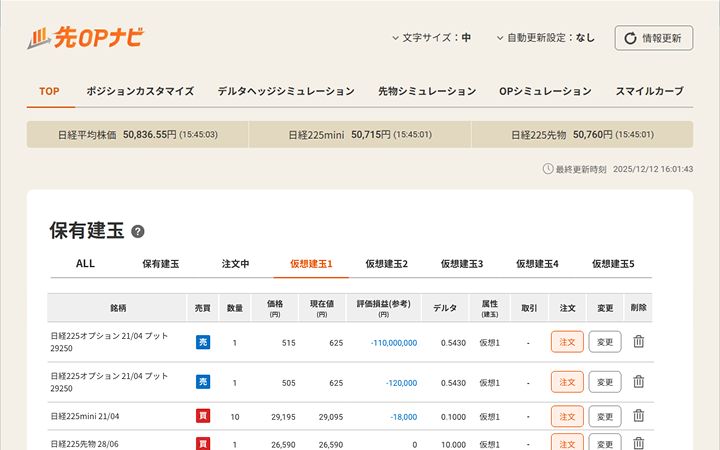Screen dimensions: 720x450
Task: Delete the first 日経225オプション row via trash icon
Action: click(638, 342)
